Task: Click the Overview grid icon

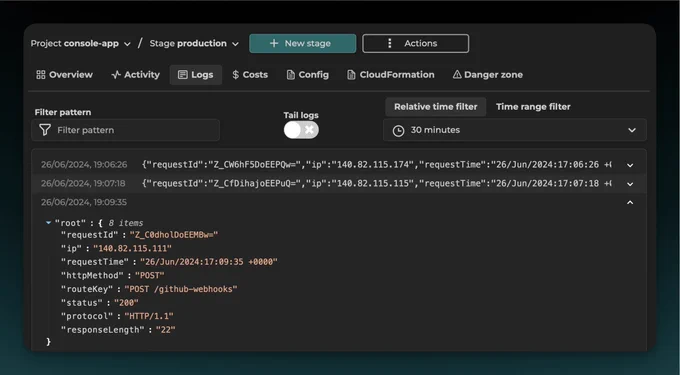Action: [41, 75]
